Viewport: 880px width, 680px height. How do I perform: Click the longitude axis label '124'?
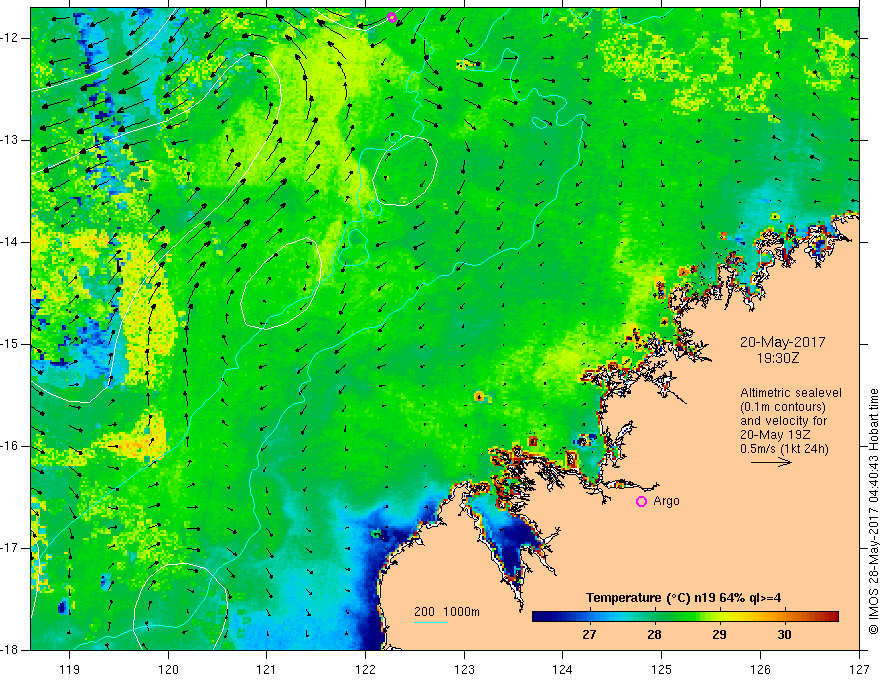(x=563, y=669)
